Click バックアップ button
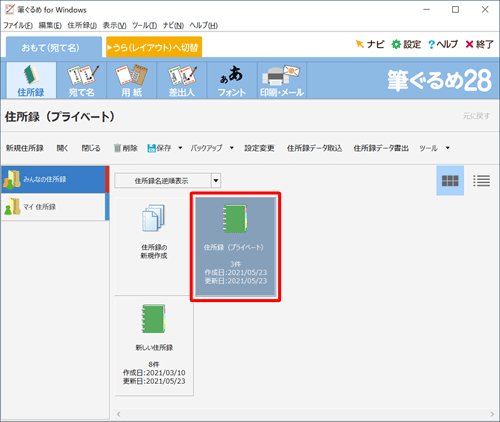The height and width of the screenshot is (422, 500). point(206,148)
